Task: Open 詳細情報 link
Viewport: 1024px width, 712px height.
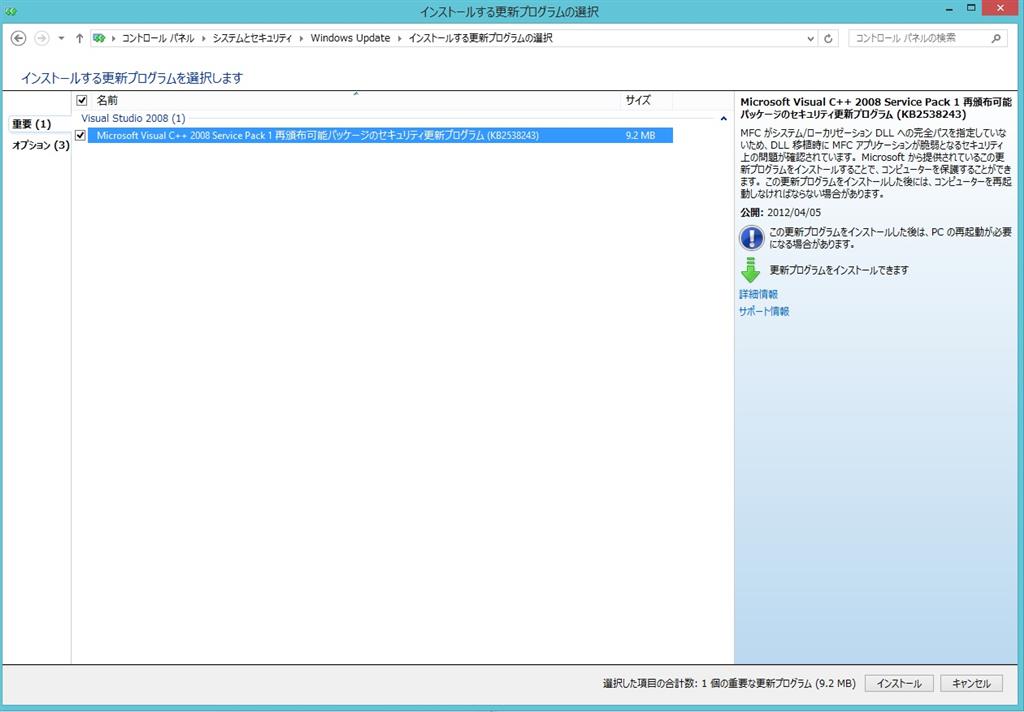Action: pyautogui.click(x=758, y=295)
